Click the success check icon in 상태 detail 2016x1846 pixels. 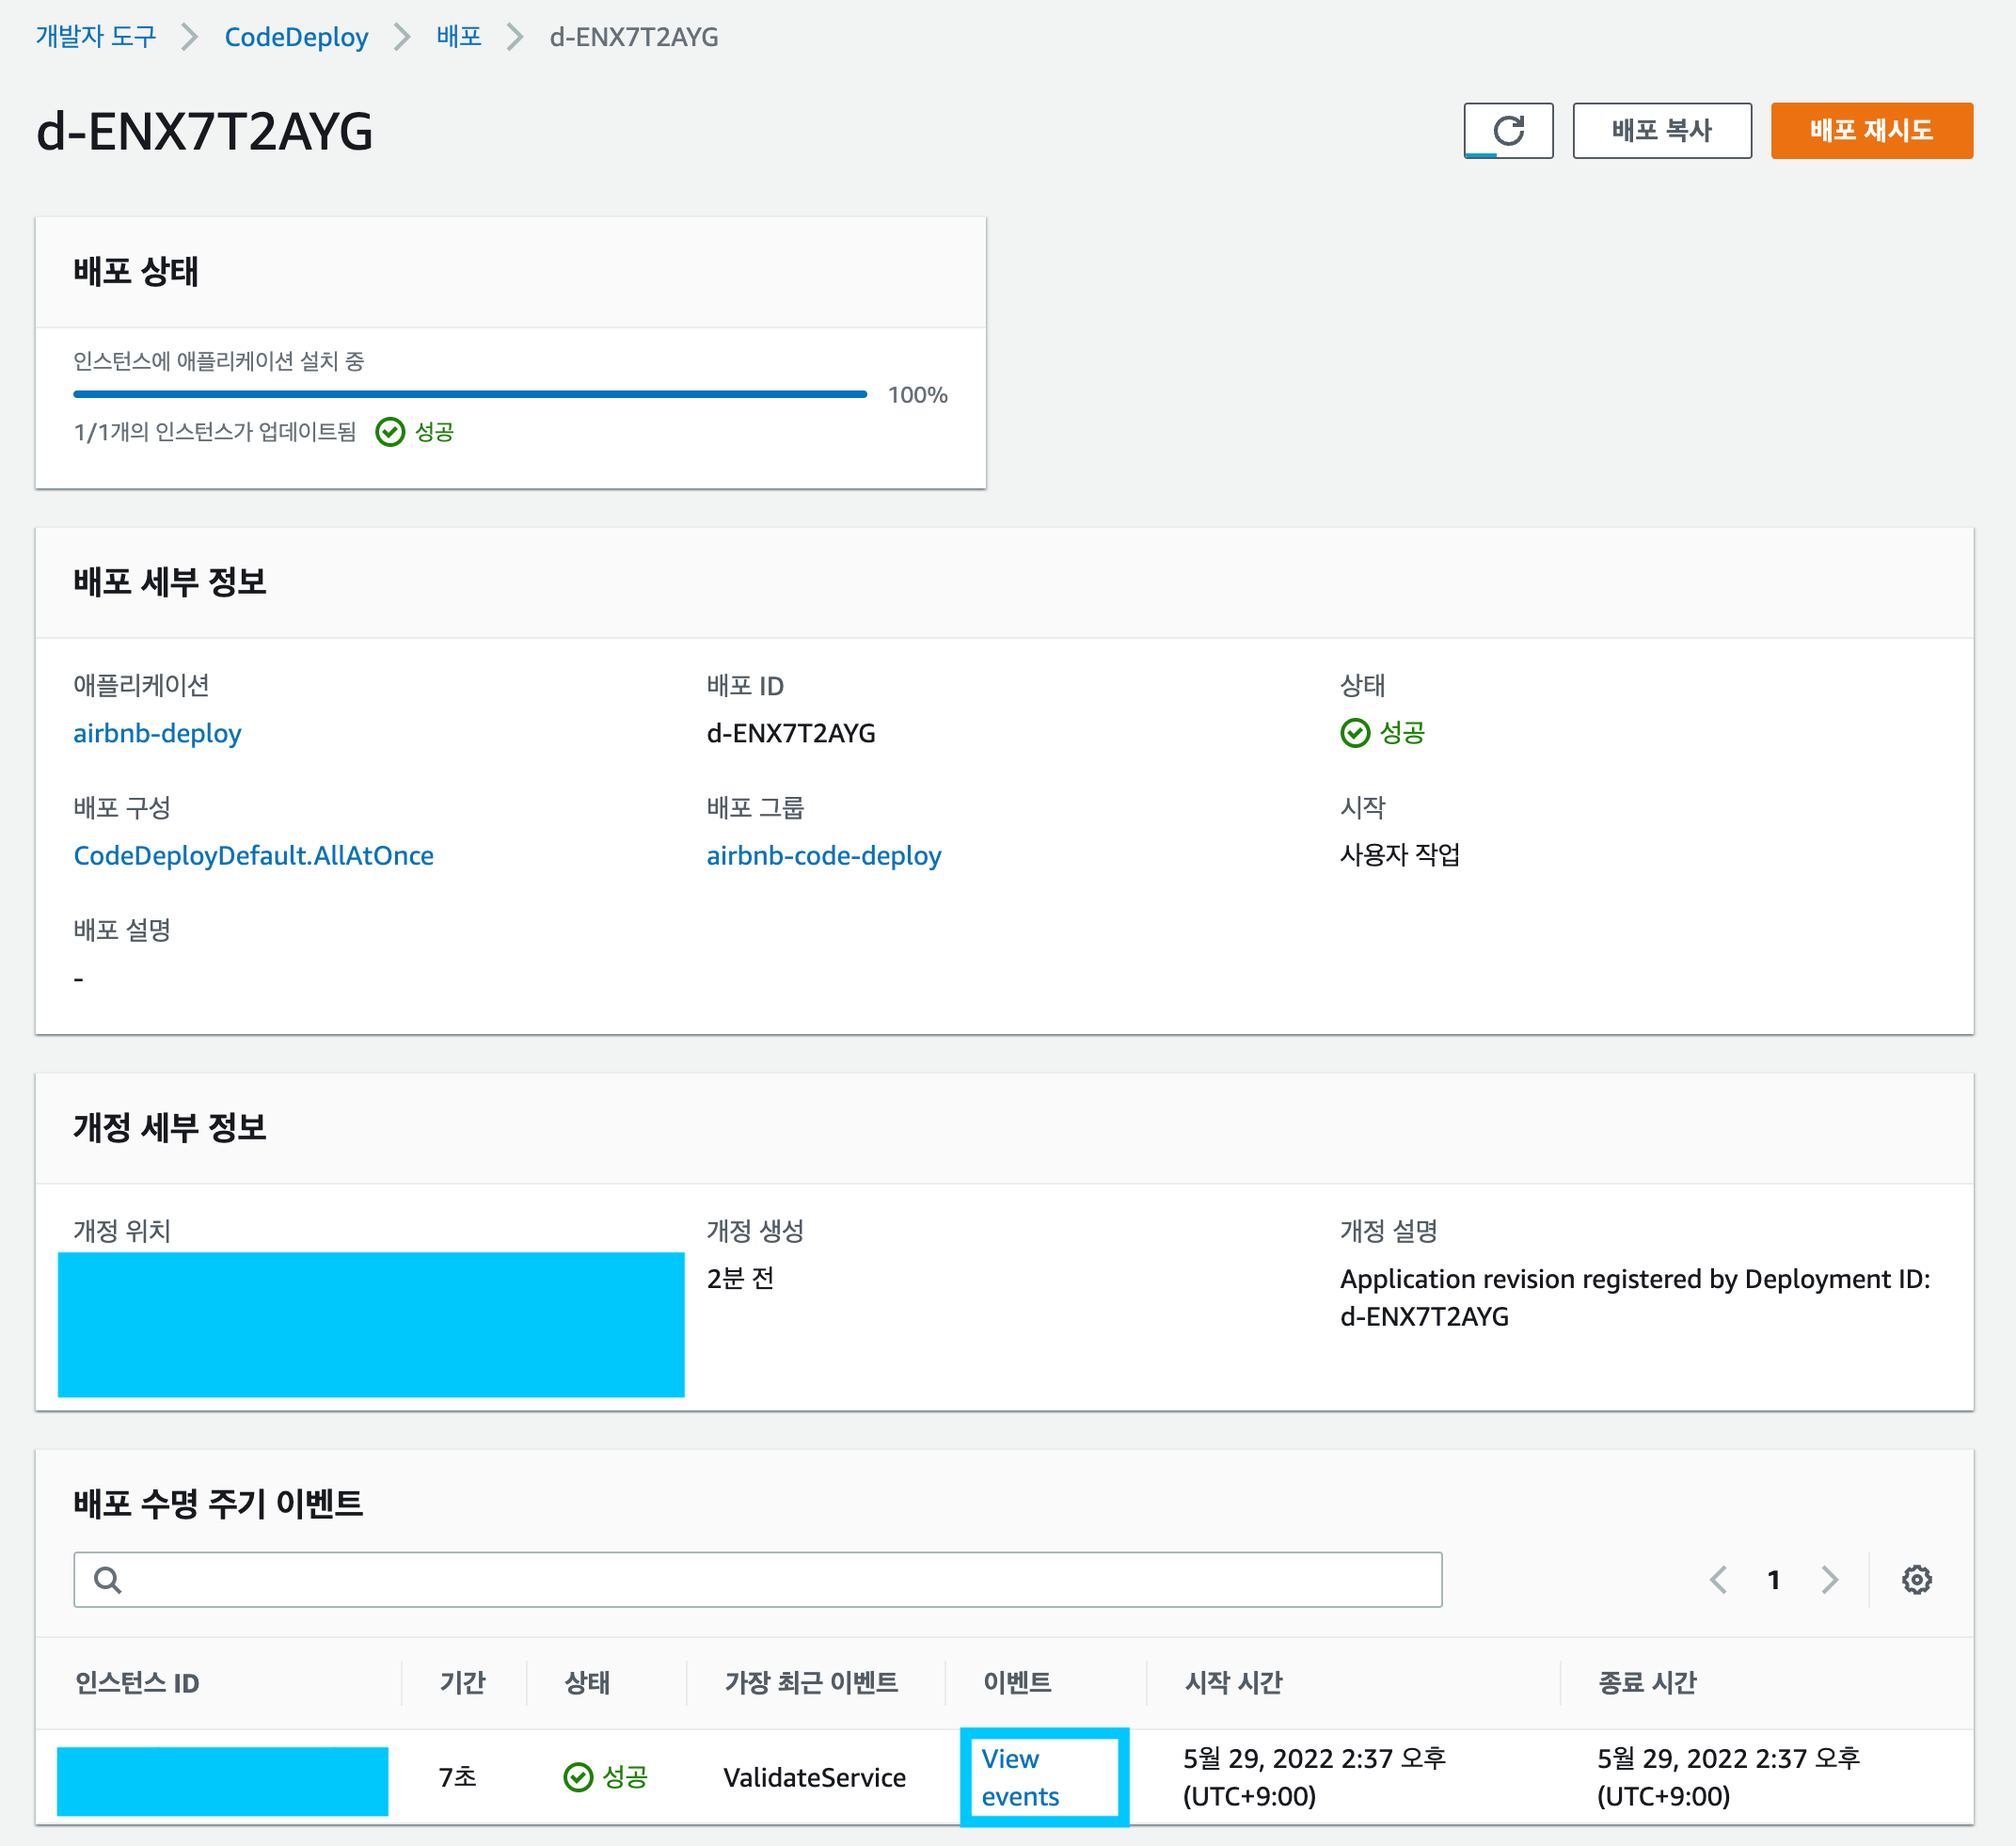pyautogui.click(x=1354, y=733)
